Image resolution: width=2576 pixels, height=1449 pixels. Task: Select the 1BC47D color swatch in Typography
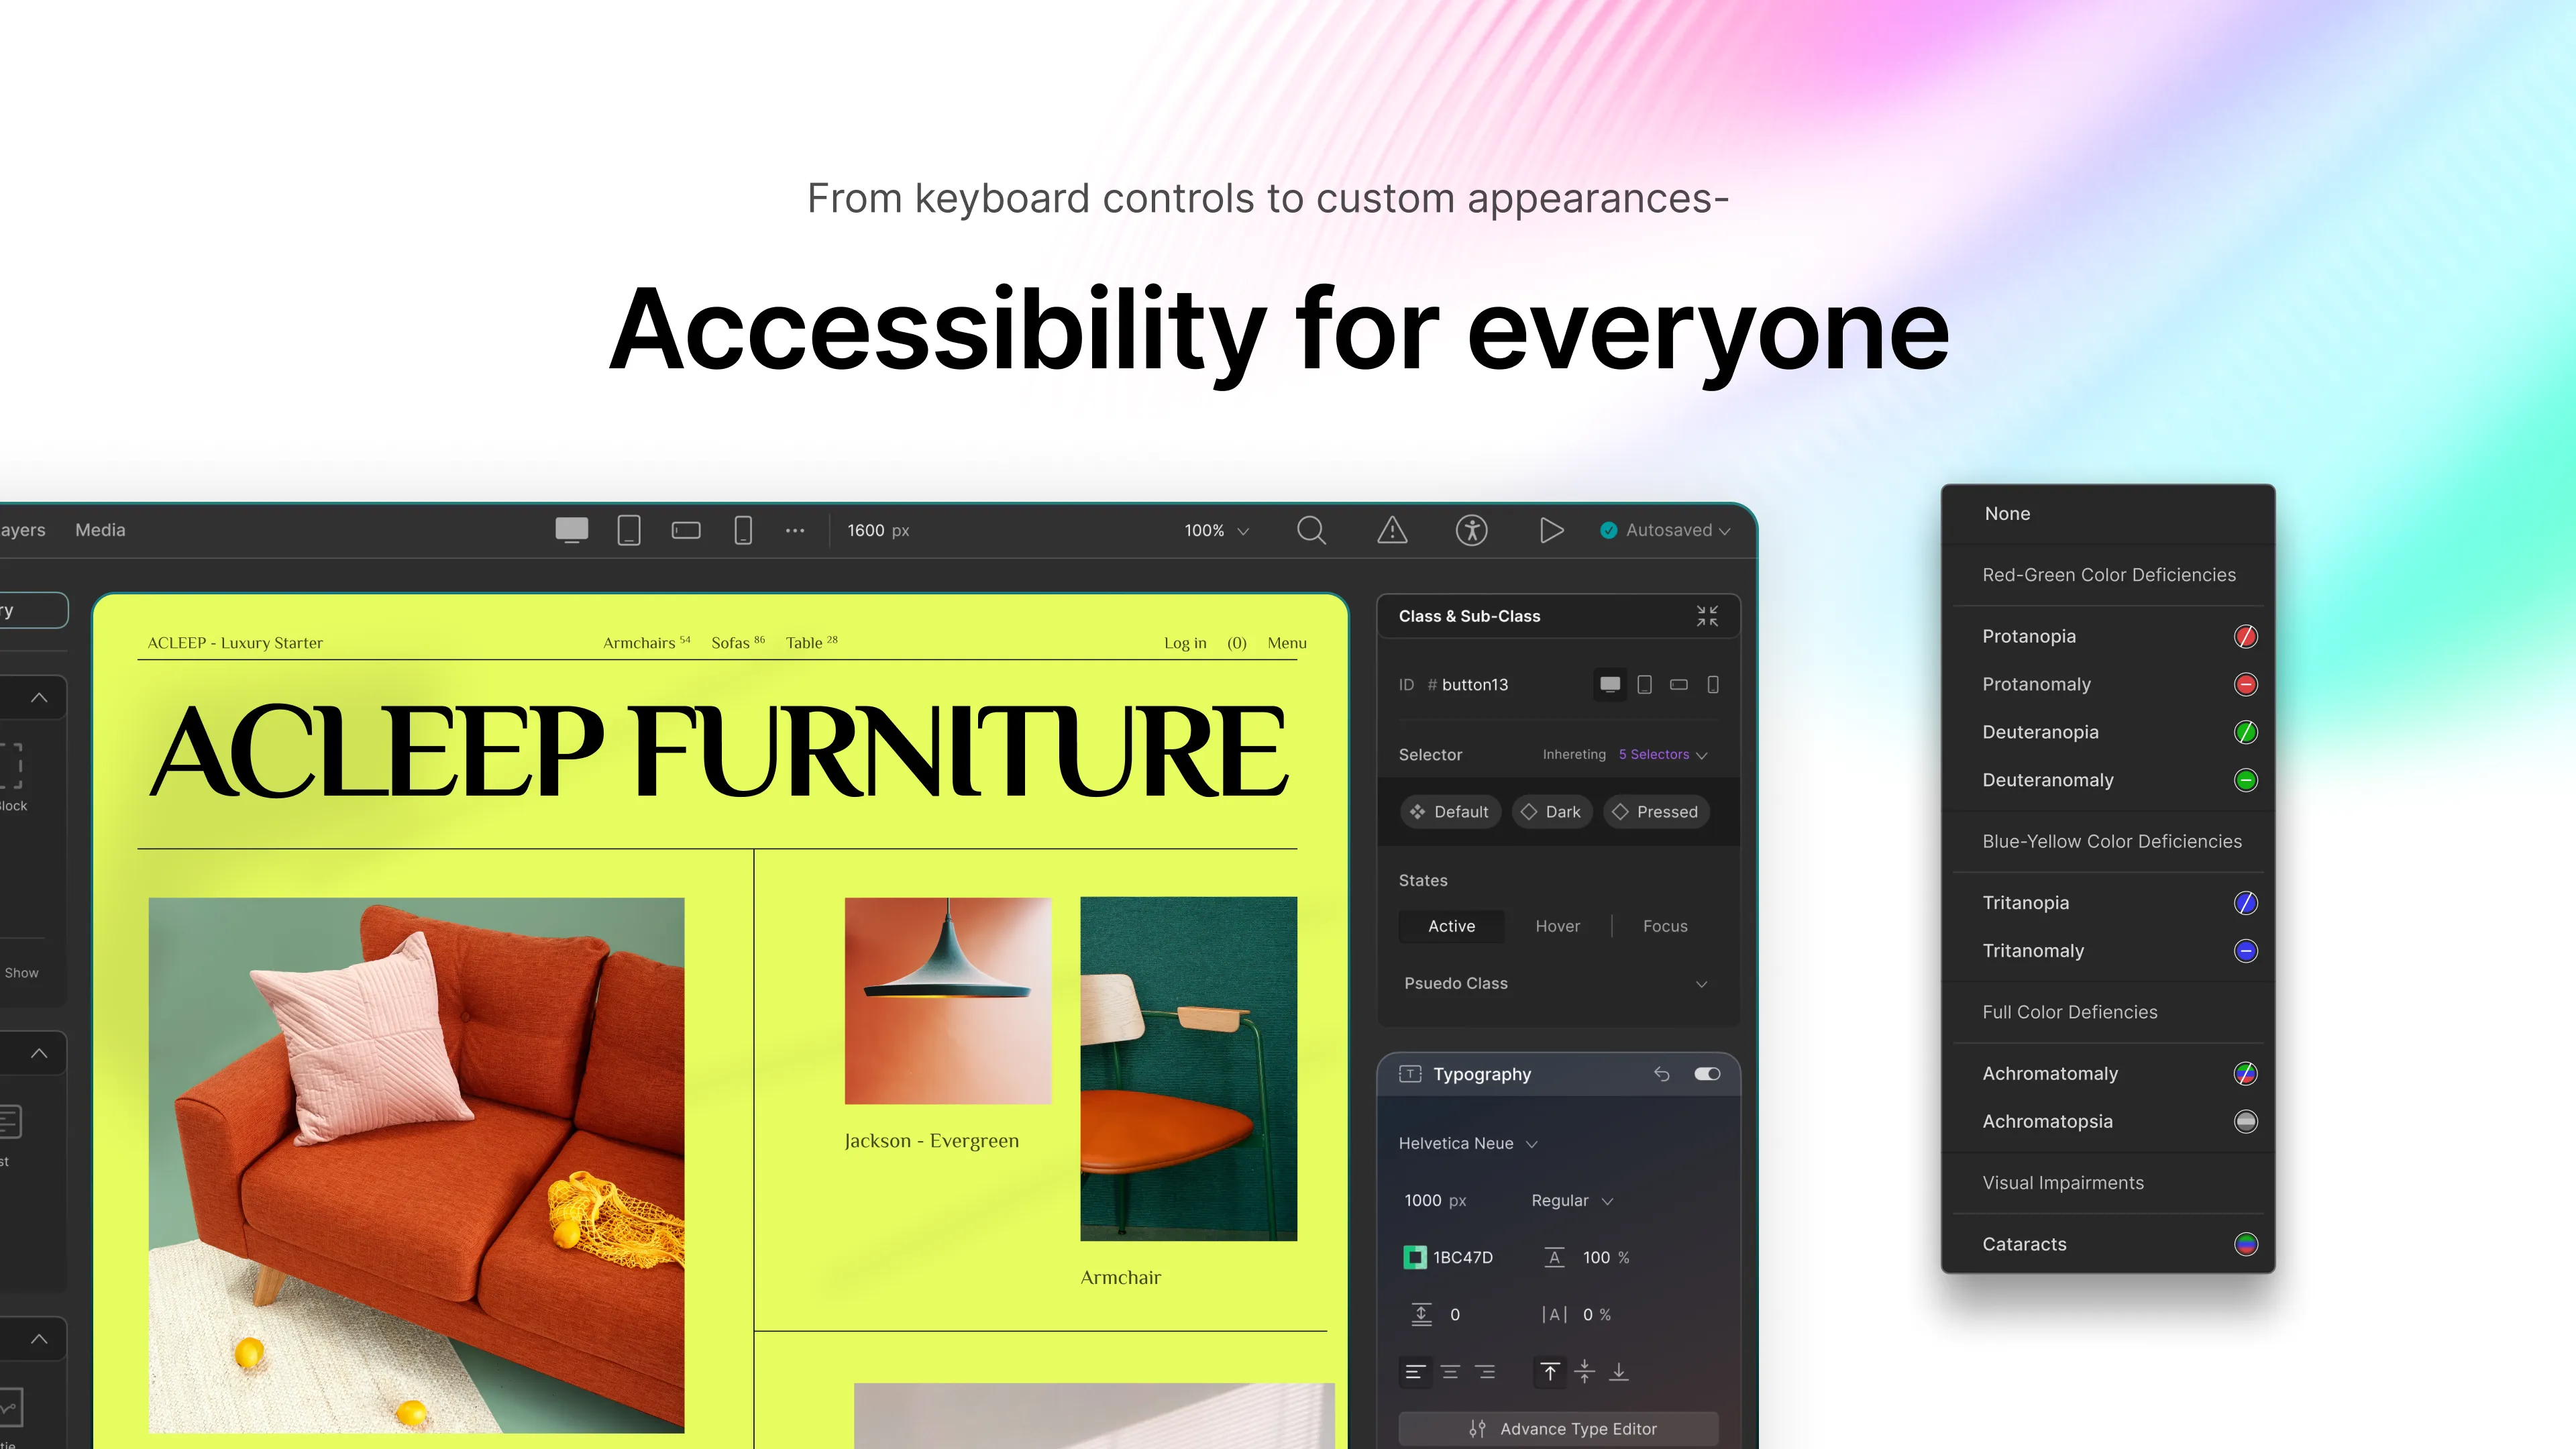tap(1415, 1256)
